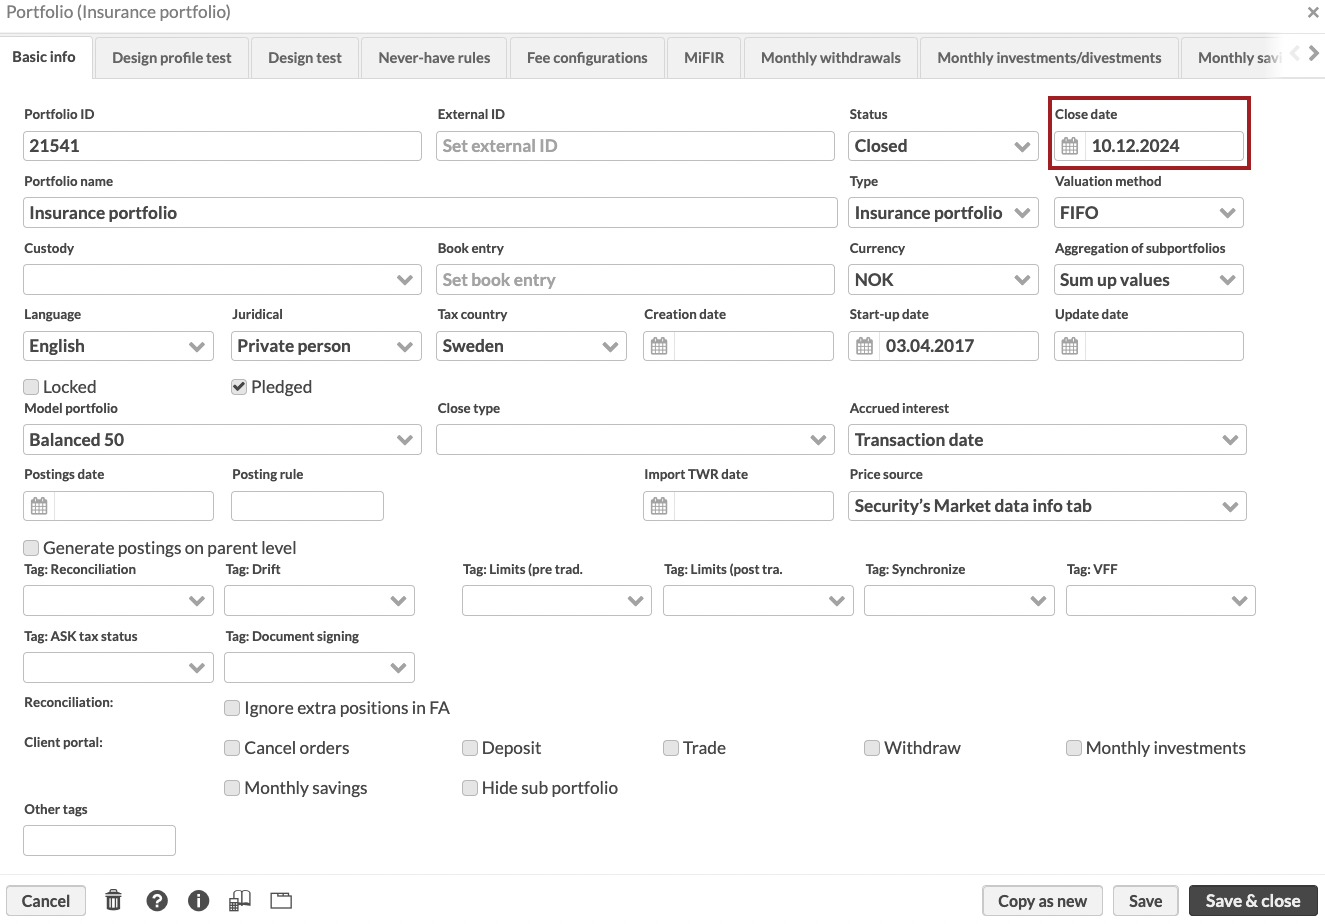Click the Copy as new button
This screenshot has width=1325, height=924.
coord(1042,901)
